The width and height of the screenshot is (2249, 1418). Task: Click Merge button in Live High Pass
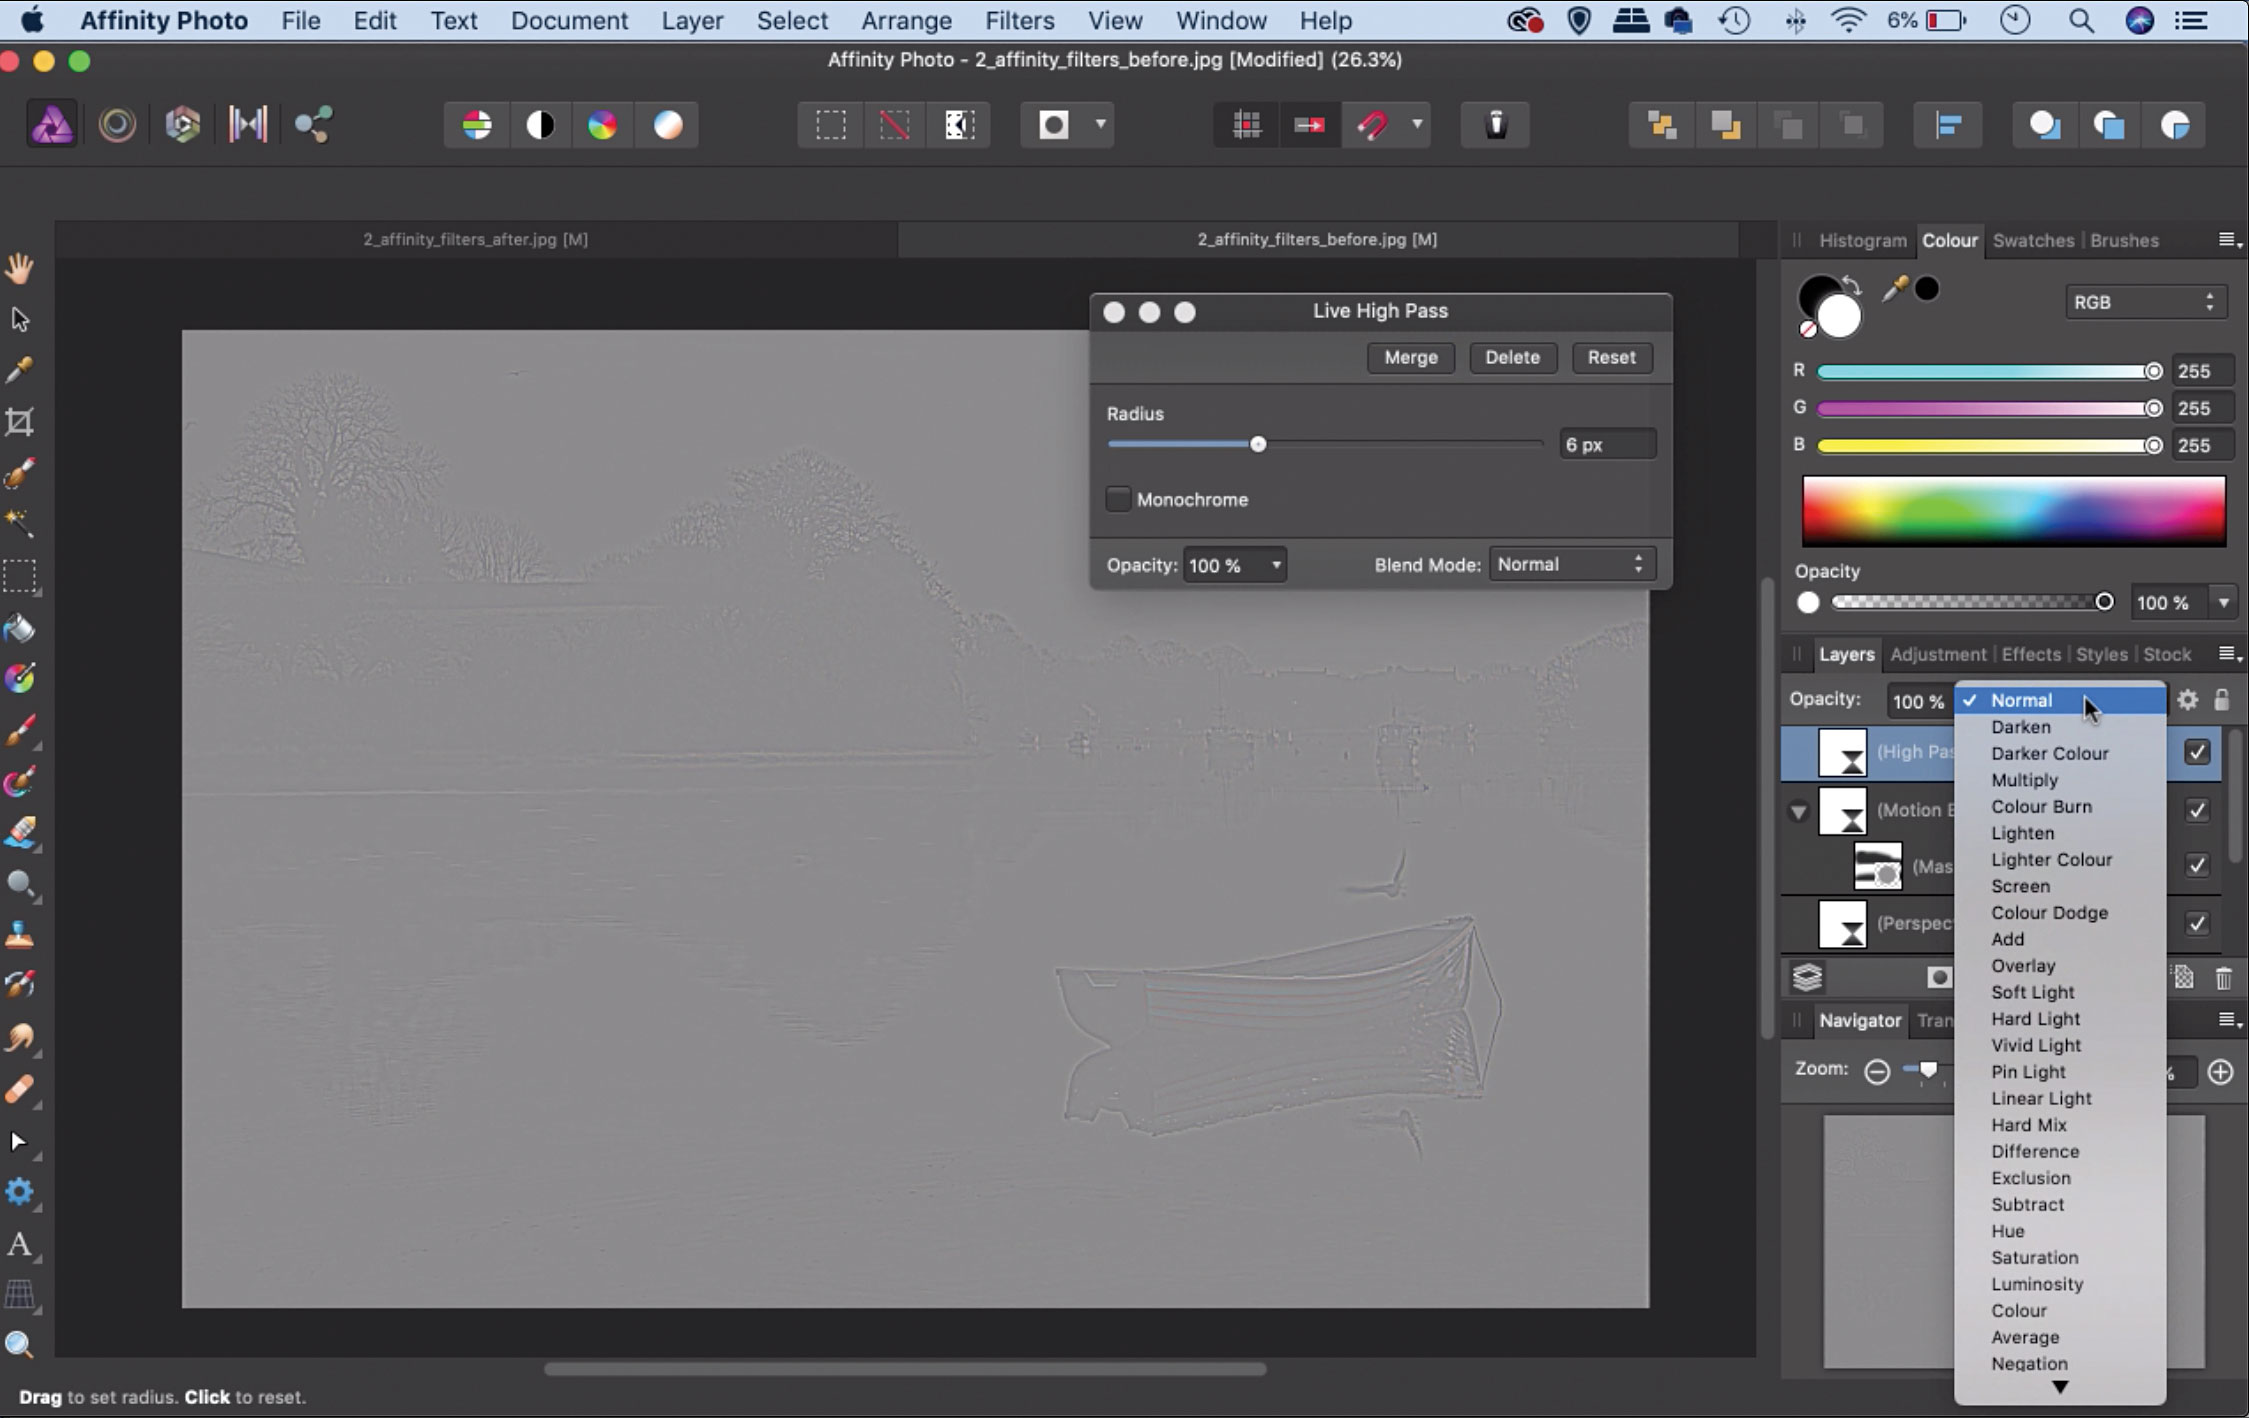tap(1411, 356)
